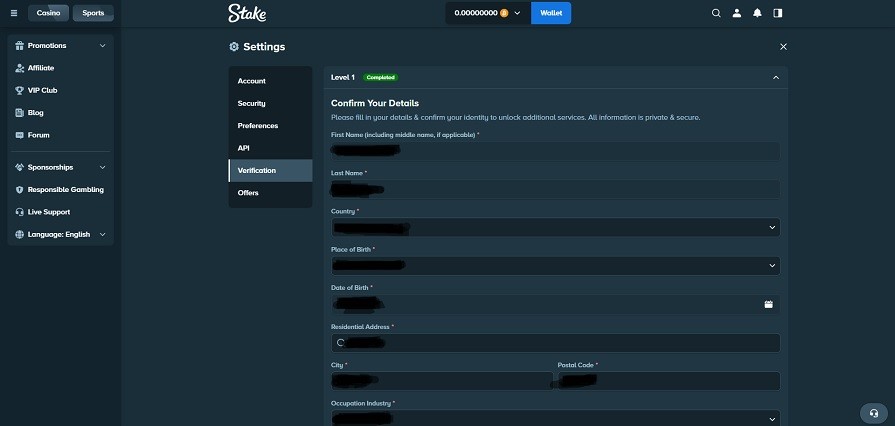Viewport: 895px width, 426px height.
Task: Open the Responsible Gambling link
Action: pos(66,190)
